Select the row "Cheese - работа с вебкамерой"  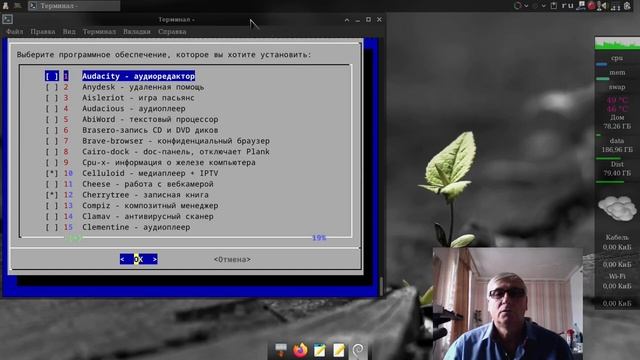point(148,184)
